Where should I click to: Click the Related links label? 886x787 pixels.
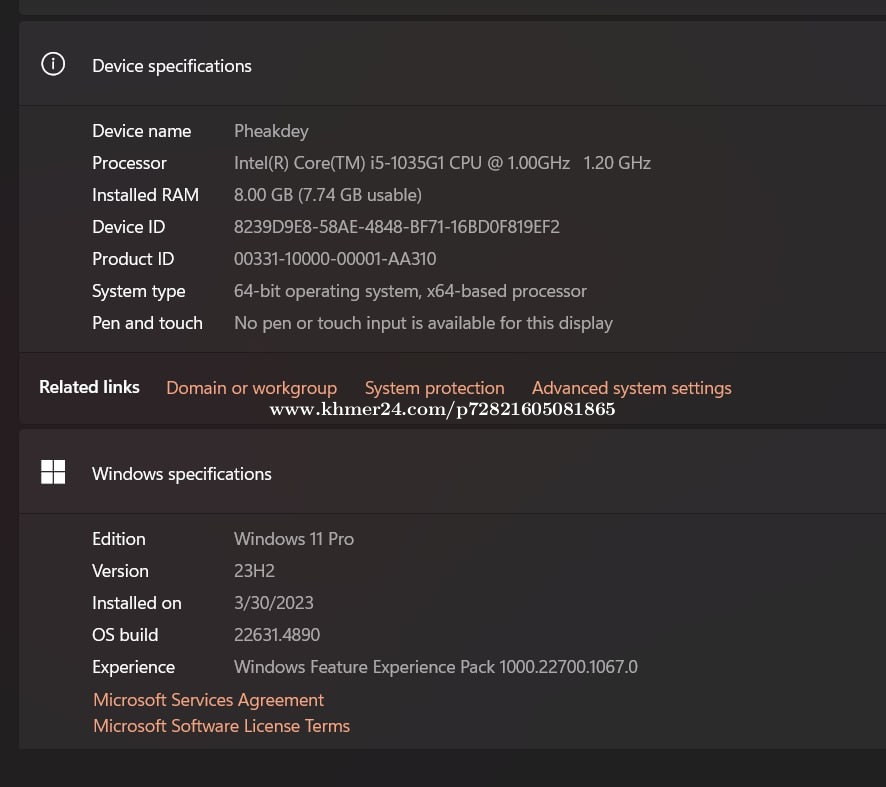89,387
